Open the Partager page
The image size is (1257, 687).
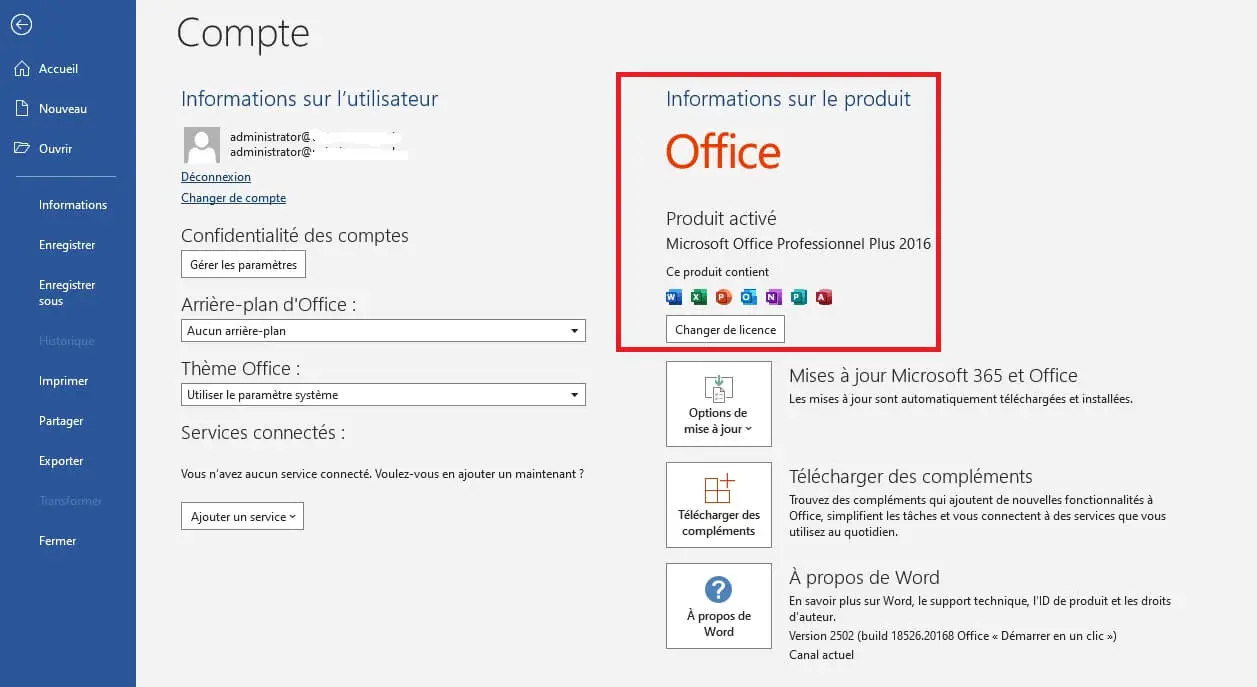(x=61, y=421)
